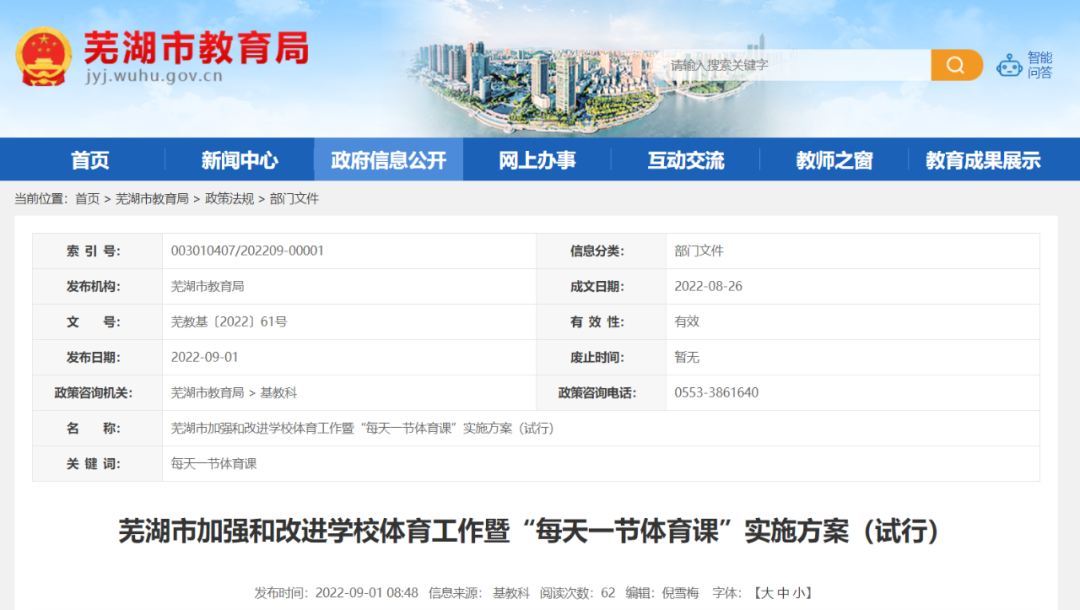This screenshot has height=610, width=1080.
Task: Go to 首页 in the navigation bar
Action: tap(90, 160)
